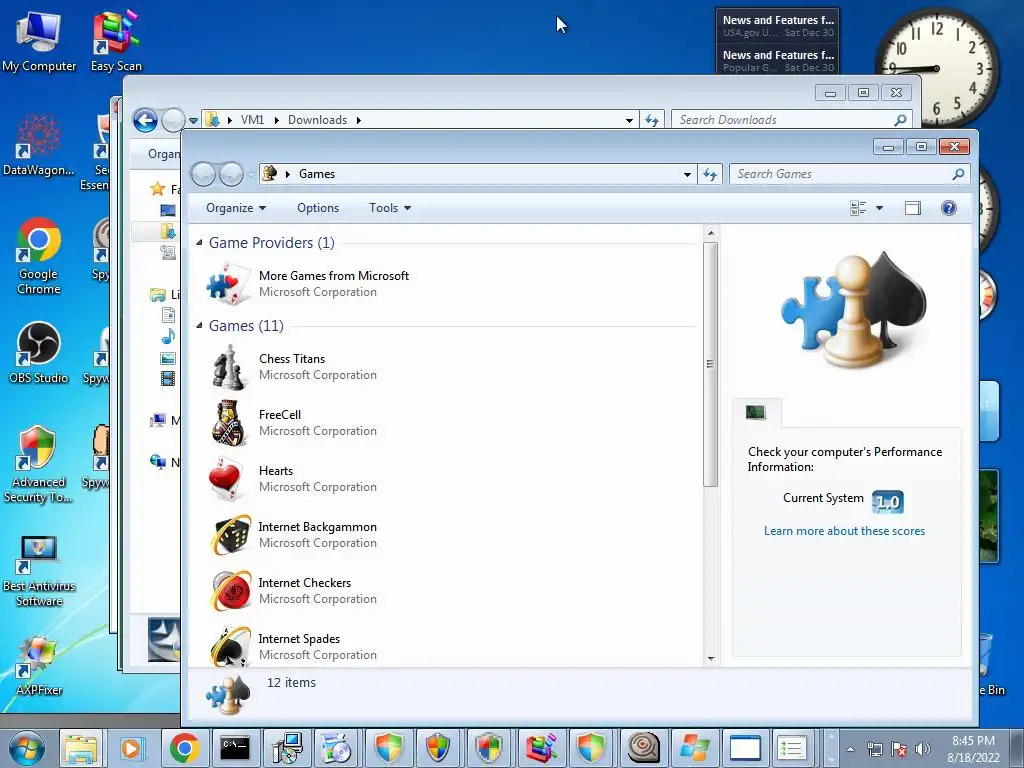Click the Windows Start button
1024x768 pixels.
coord(27,748)
